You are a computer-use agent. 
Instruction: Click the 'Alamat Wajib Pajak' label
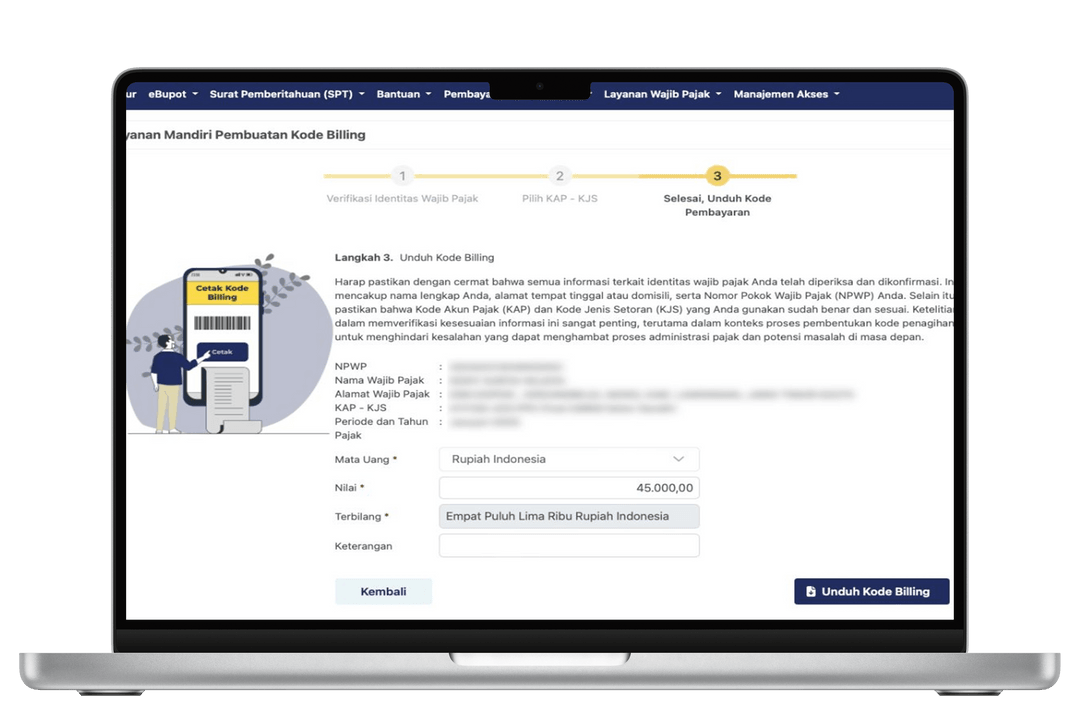pos(382,394)
